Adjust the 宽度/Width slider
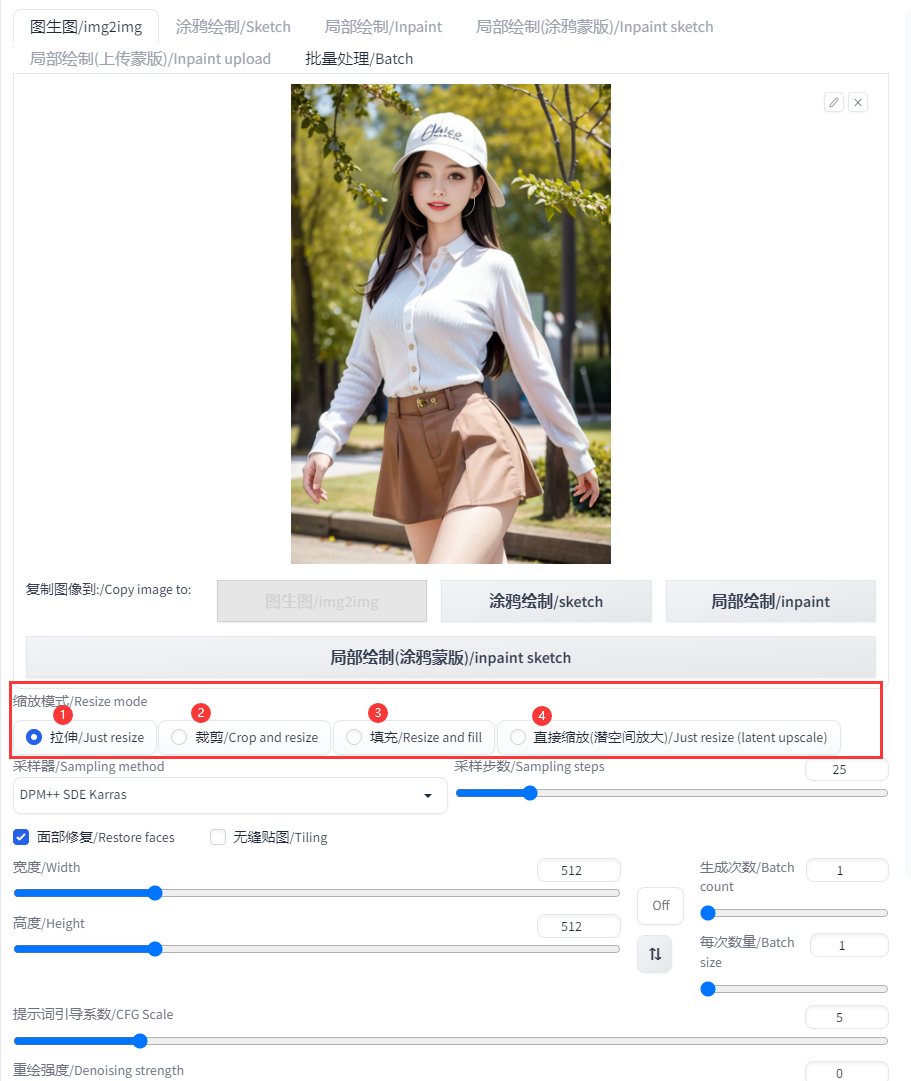Viewport: 911px width, 1081px height. tap(317, 893)
